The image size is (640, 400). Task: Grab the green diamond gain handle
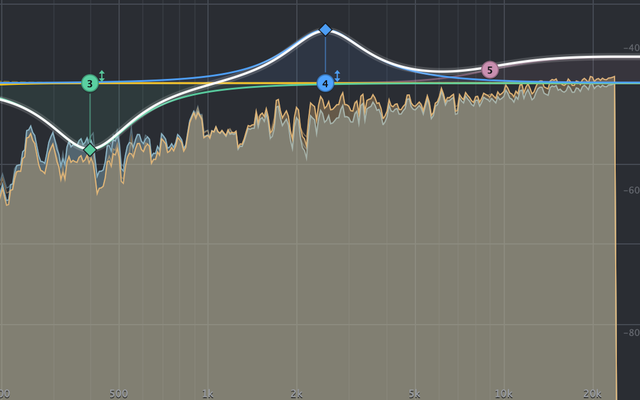coord(90,150)
